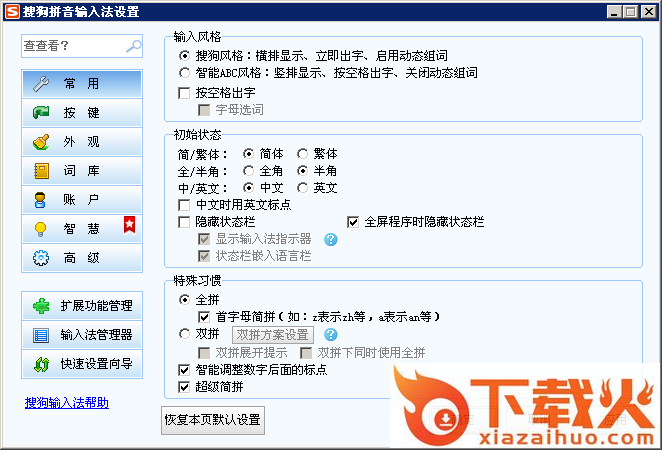This screenshot has width=662, height=450.
Task: Open the 智慧 settings tab
Action: pos(82,229)
